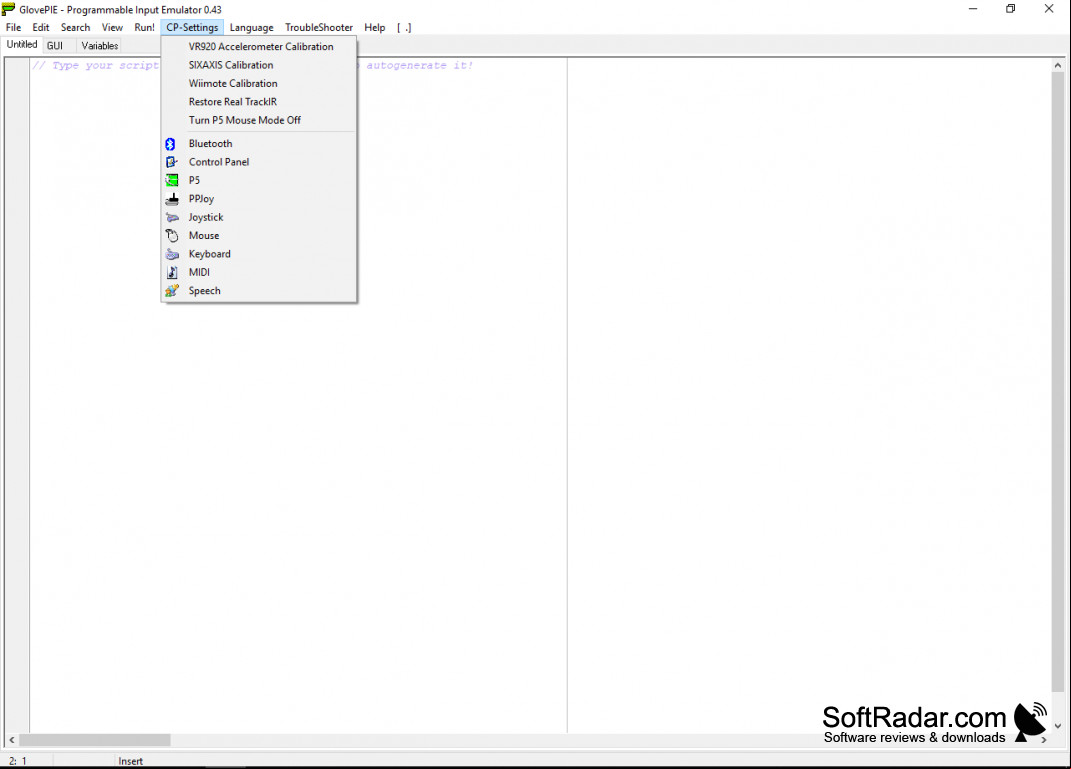Click the Mouse icon in the menu
This screenshot has width=1071, height=769.
[172, 236]
